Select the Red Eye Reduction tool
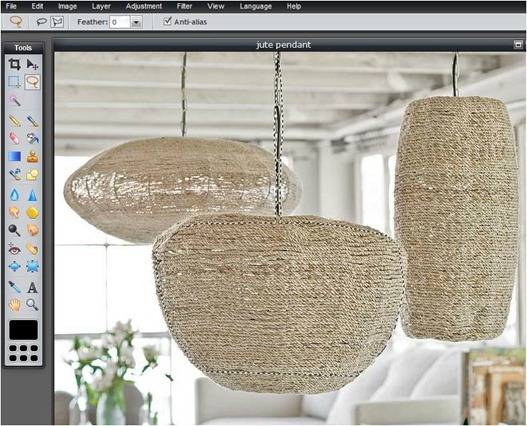 click(x=14, y=249)
